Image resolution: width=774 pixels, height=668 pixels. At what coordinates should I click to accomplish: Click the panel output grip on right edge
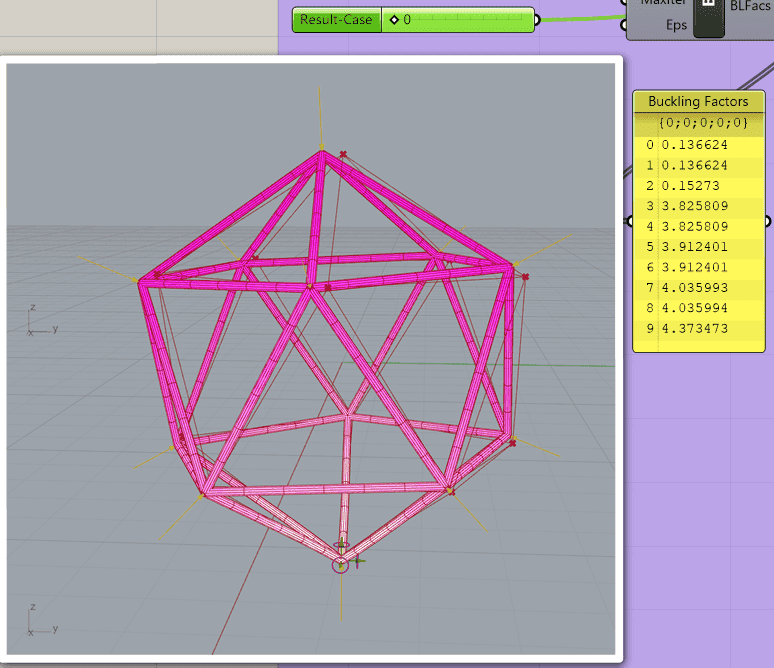[x=768, y=221]
